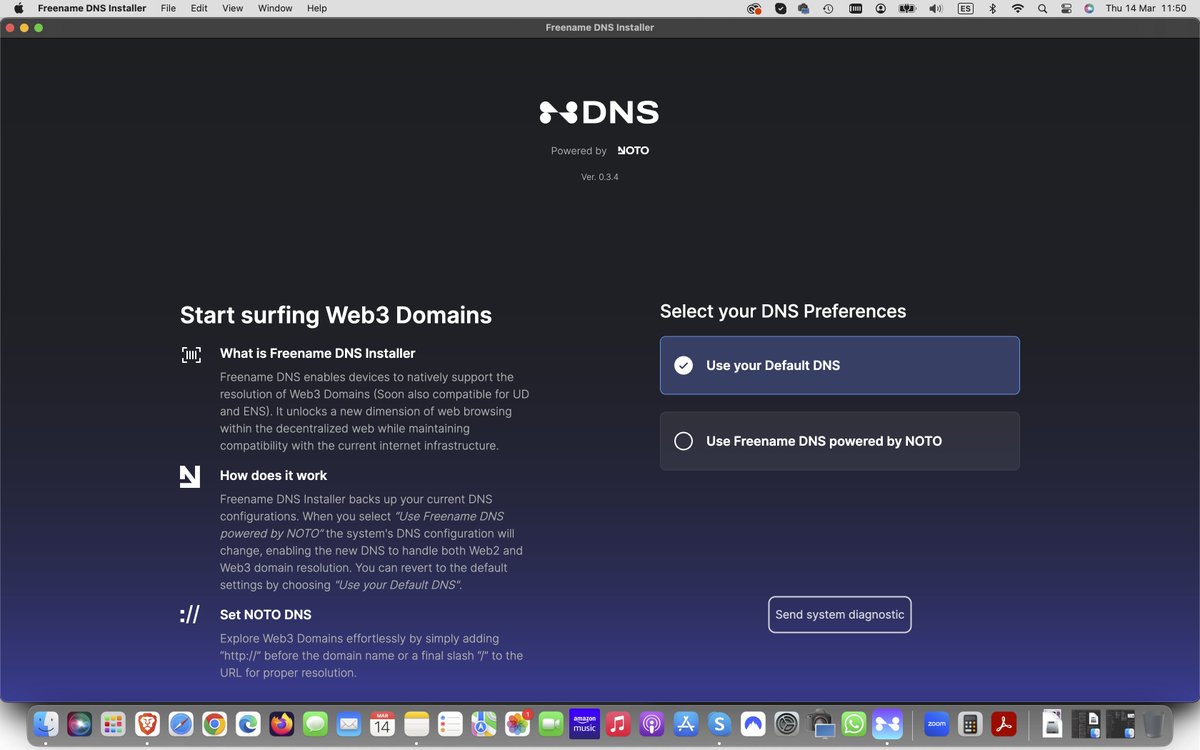Open Adobe Acrobat from the Dock
Screen dimensions: 1200x750
pos(1003,723)
